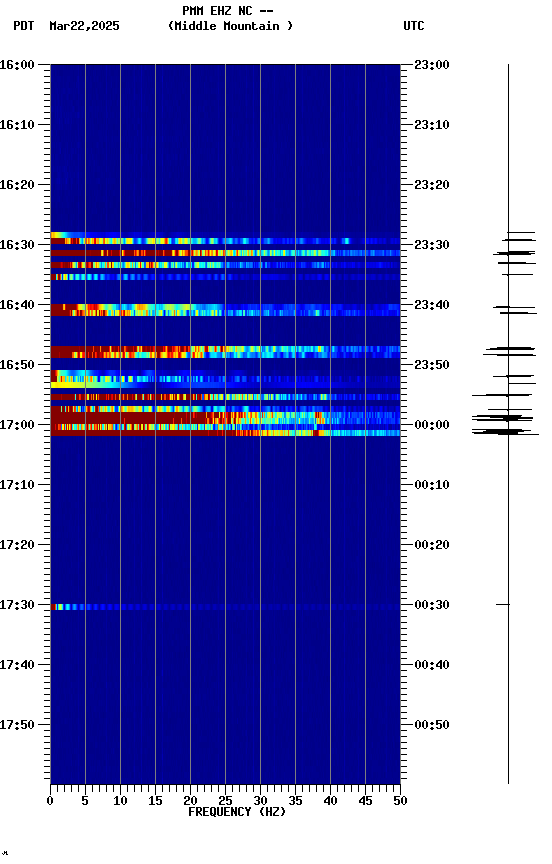Screen dimensions: 552x864
Task: Click the event band at 16:40
Action: coord(225,310)
